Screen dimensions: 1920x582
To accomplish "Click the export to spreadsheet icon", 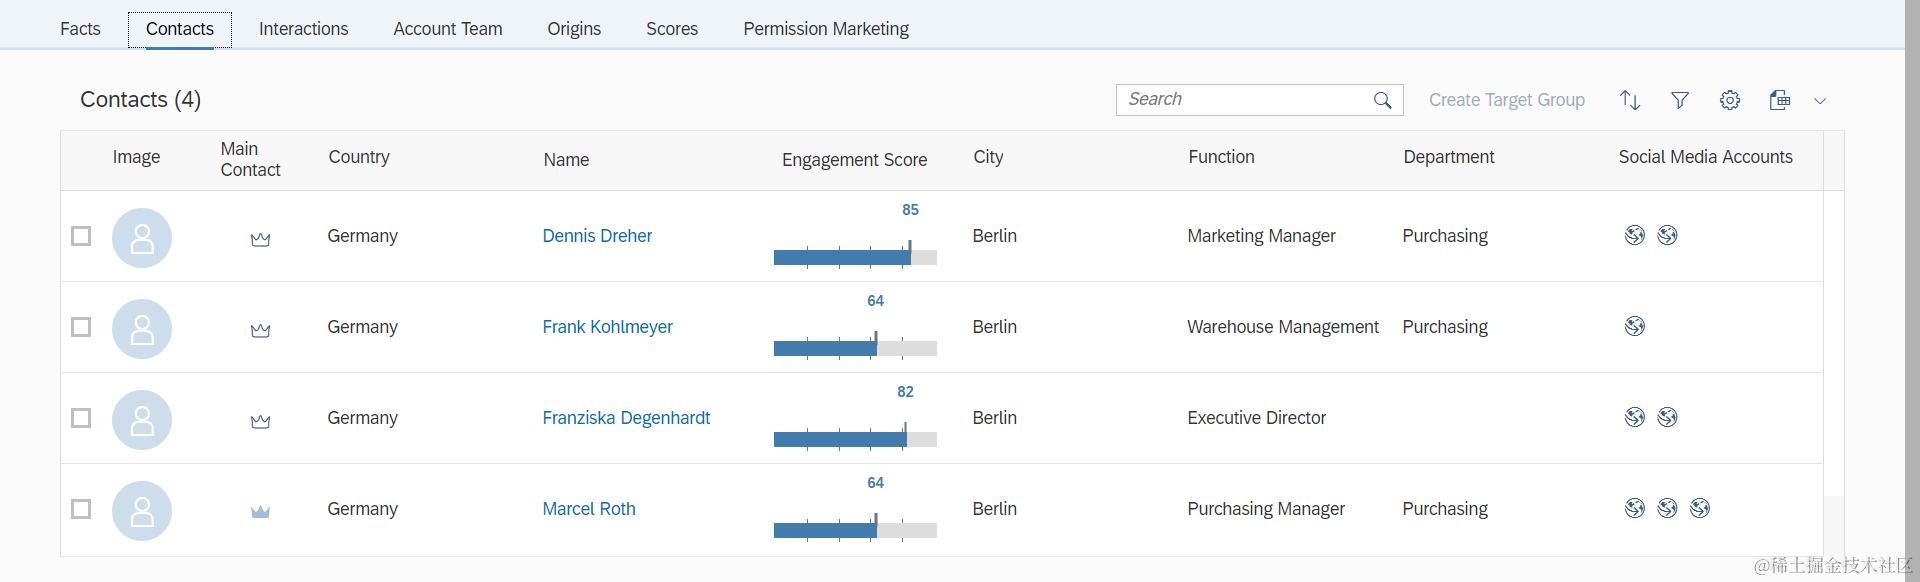I will pyautogui.click(x=1780, y=100).
